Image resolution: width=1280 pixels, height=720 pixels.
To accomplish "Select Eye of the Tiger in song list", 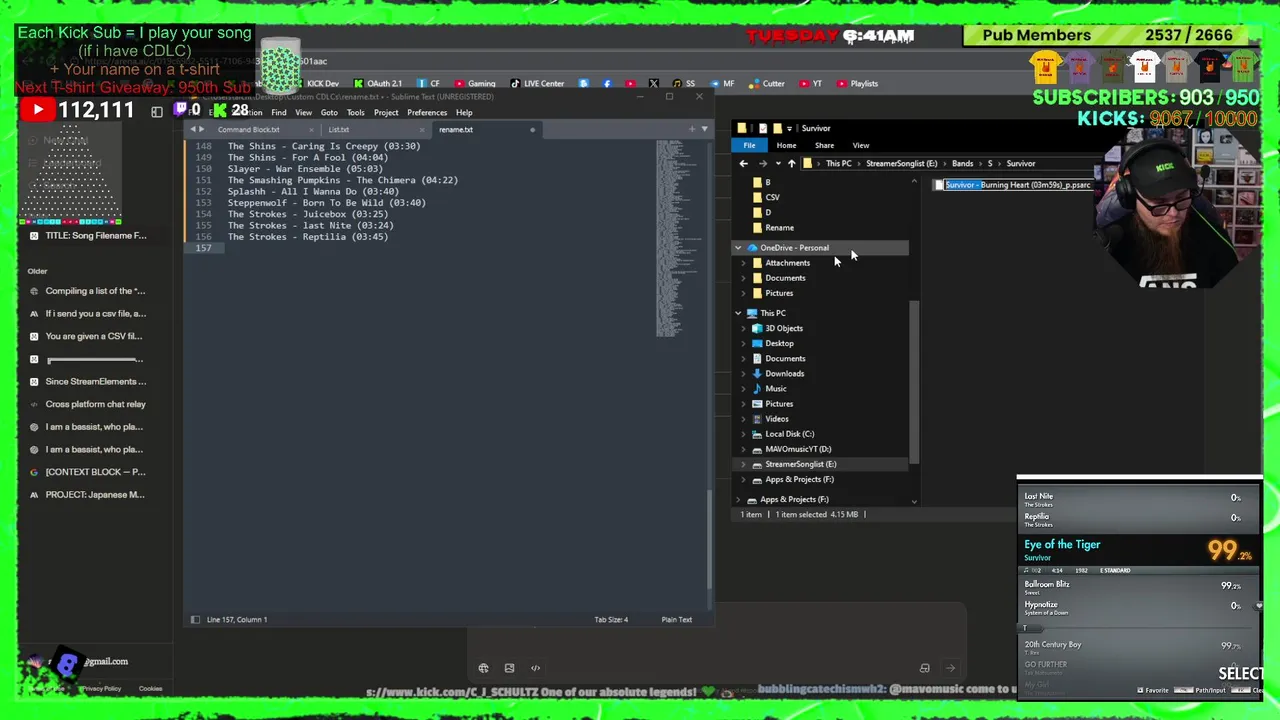I will 1139,550.
